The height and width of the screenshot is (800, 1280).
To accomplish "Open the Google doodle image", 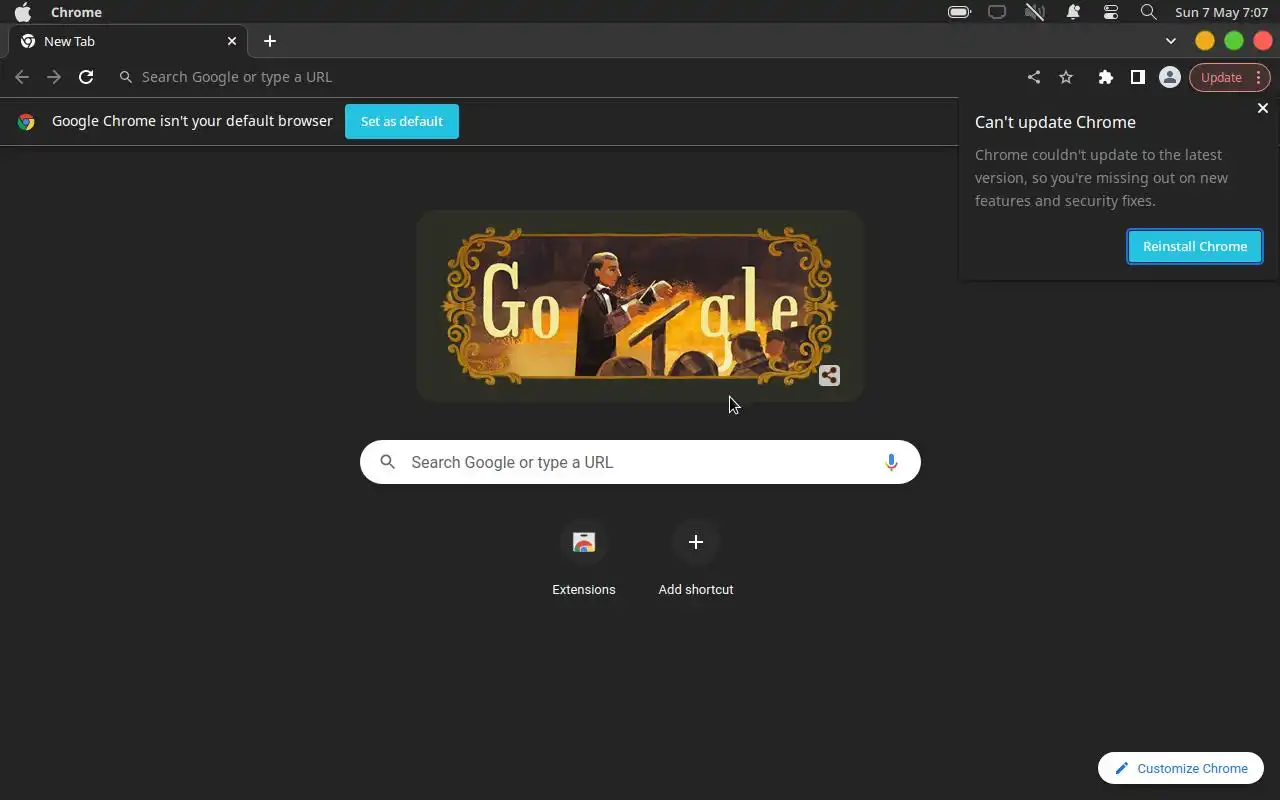I will 640,306.
